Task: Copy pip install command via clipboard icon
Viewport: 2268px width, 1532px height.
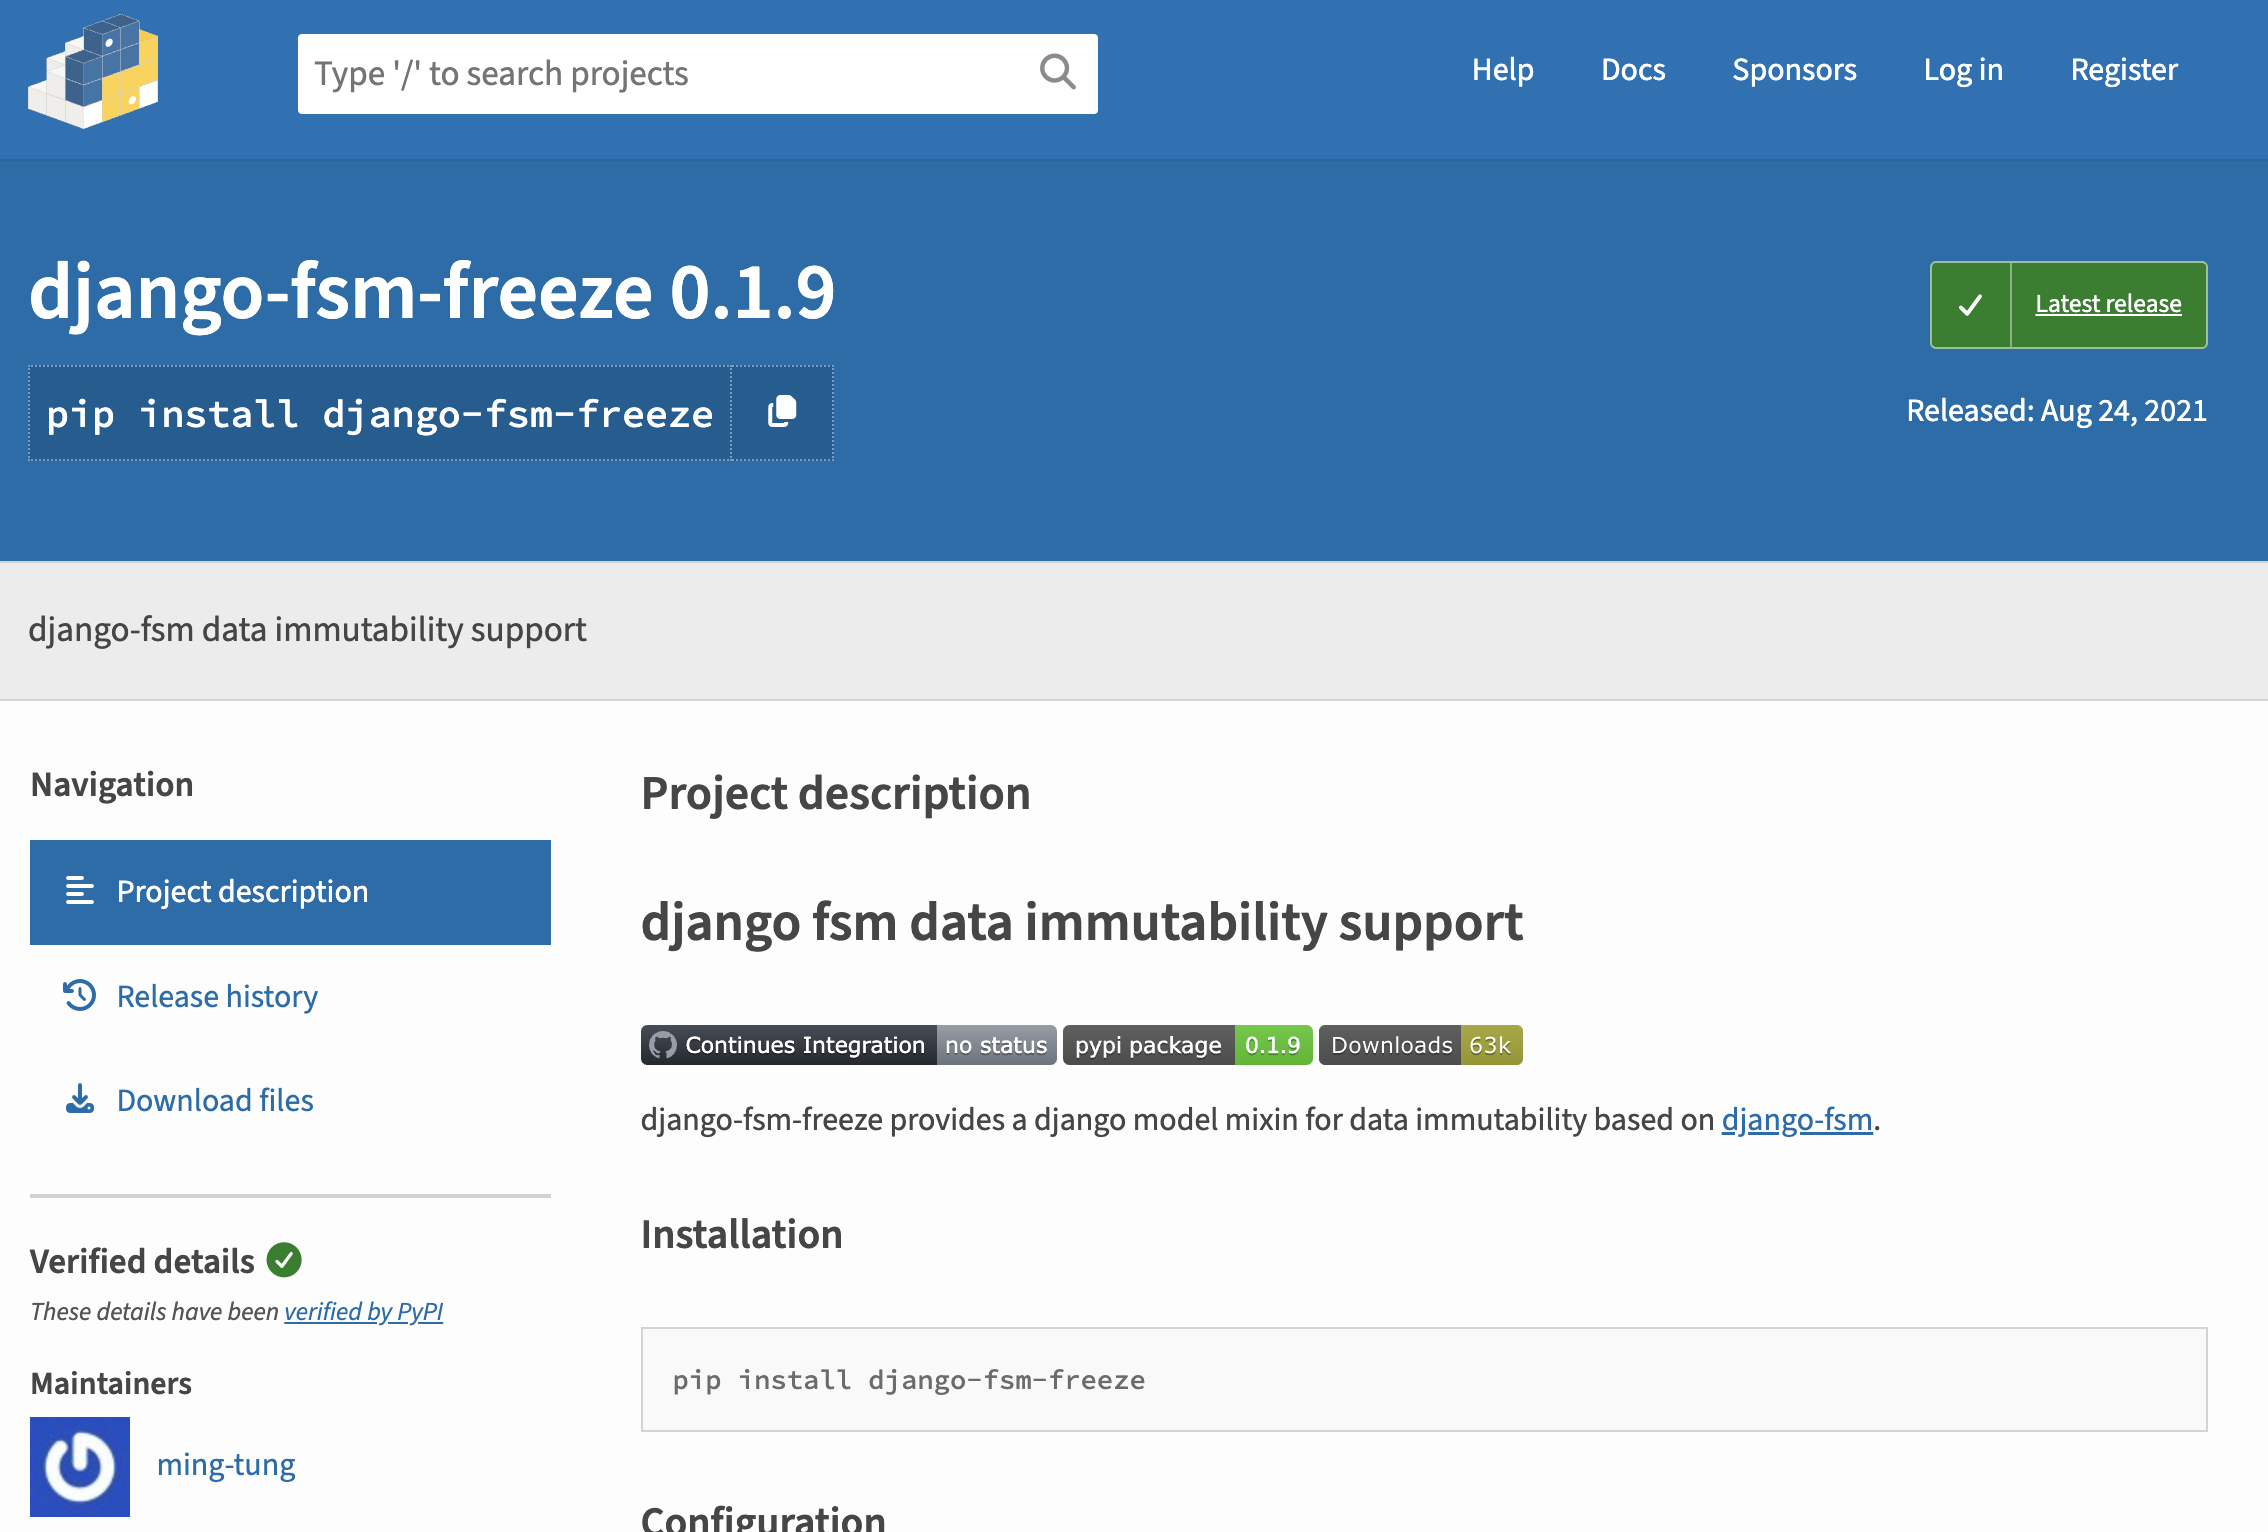Action: tap(782, 412)
